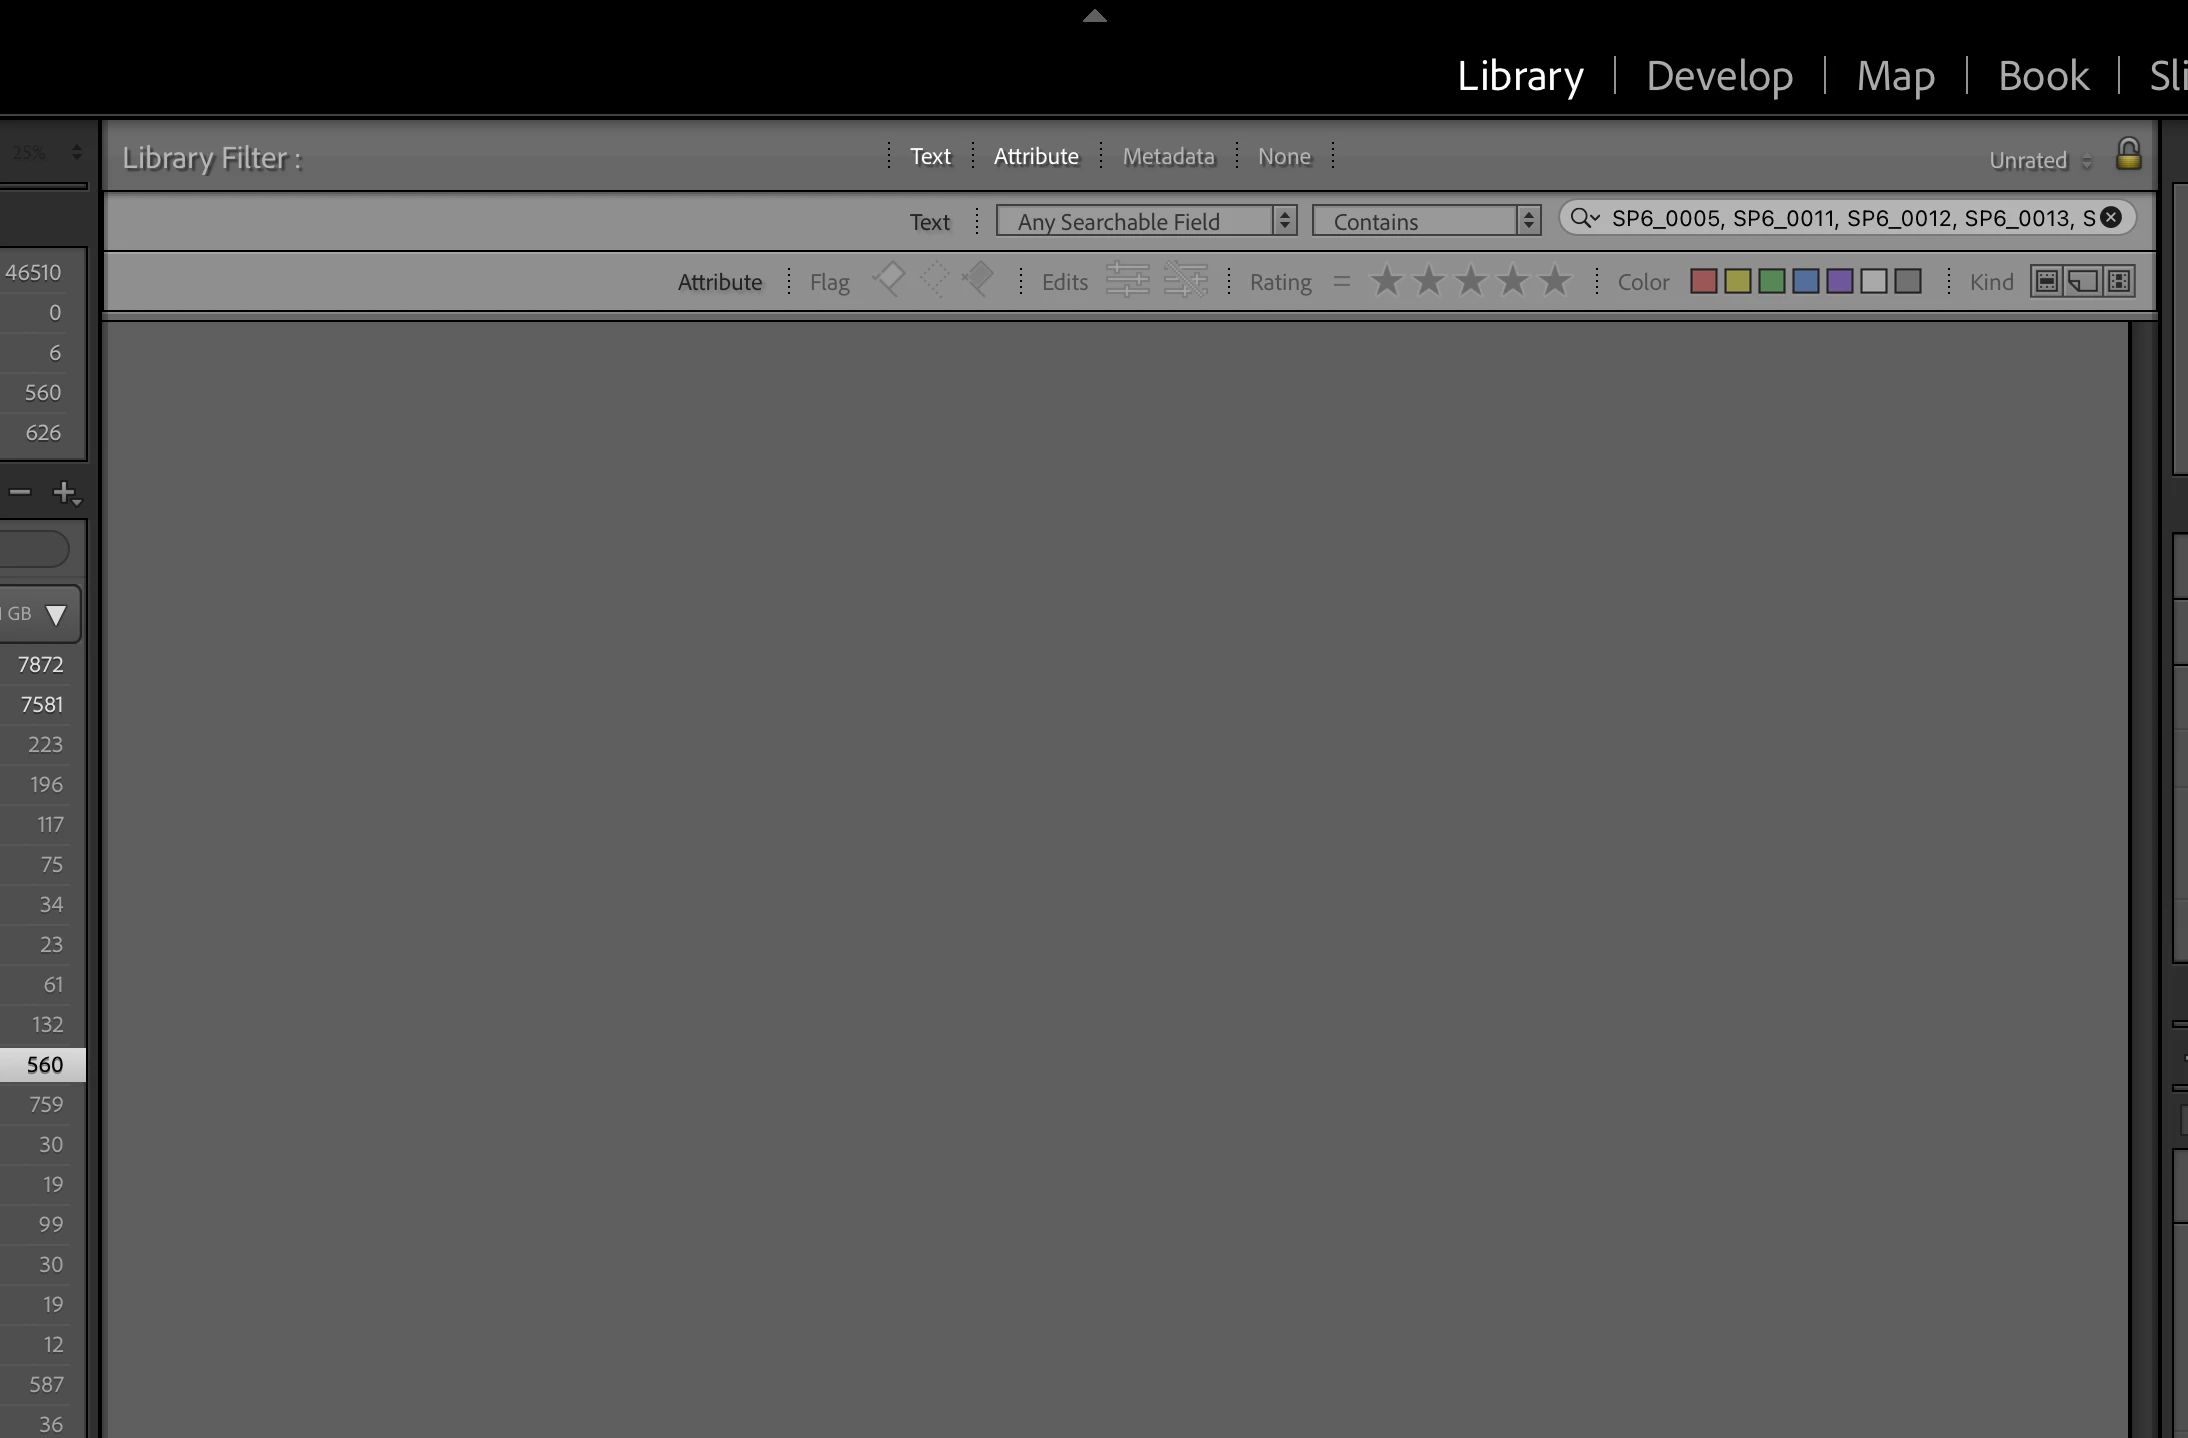
Task: Filter by unedited photos icon
Action: click(1186, 281)
